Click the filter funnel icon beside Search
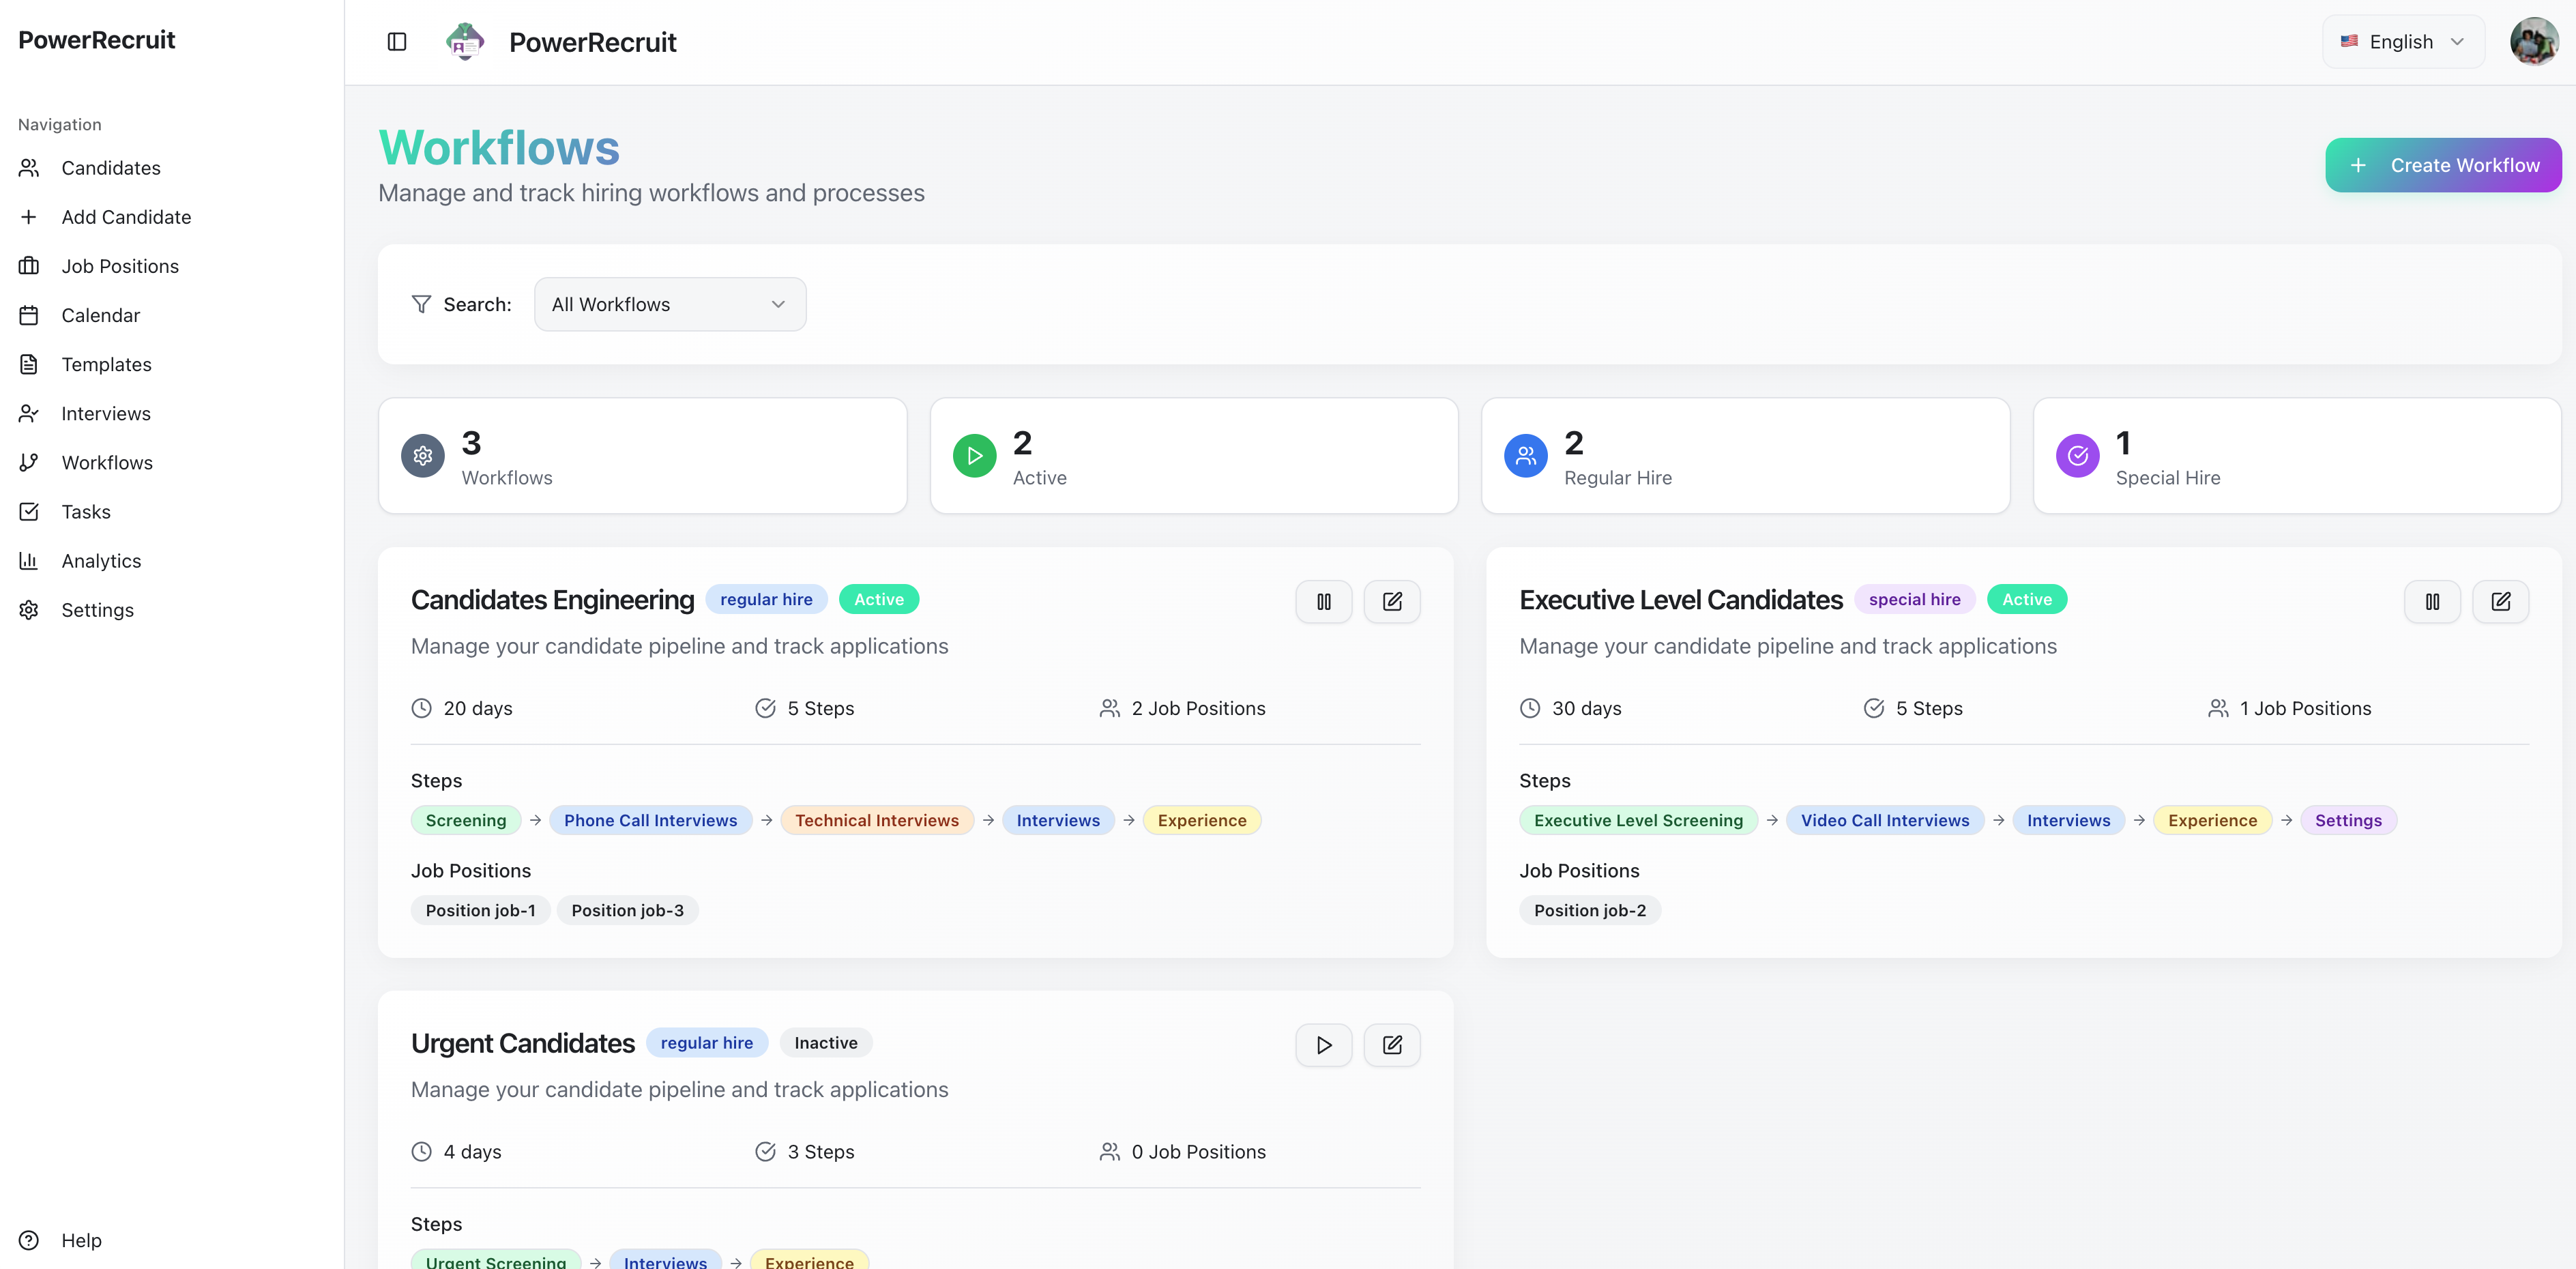The width and height of the screenshot is (2576, 1269). pyautogui.click(x=421, y=304)
